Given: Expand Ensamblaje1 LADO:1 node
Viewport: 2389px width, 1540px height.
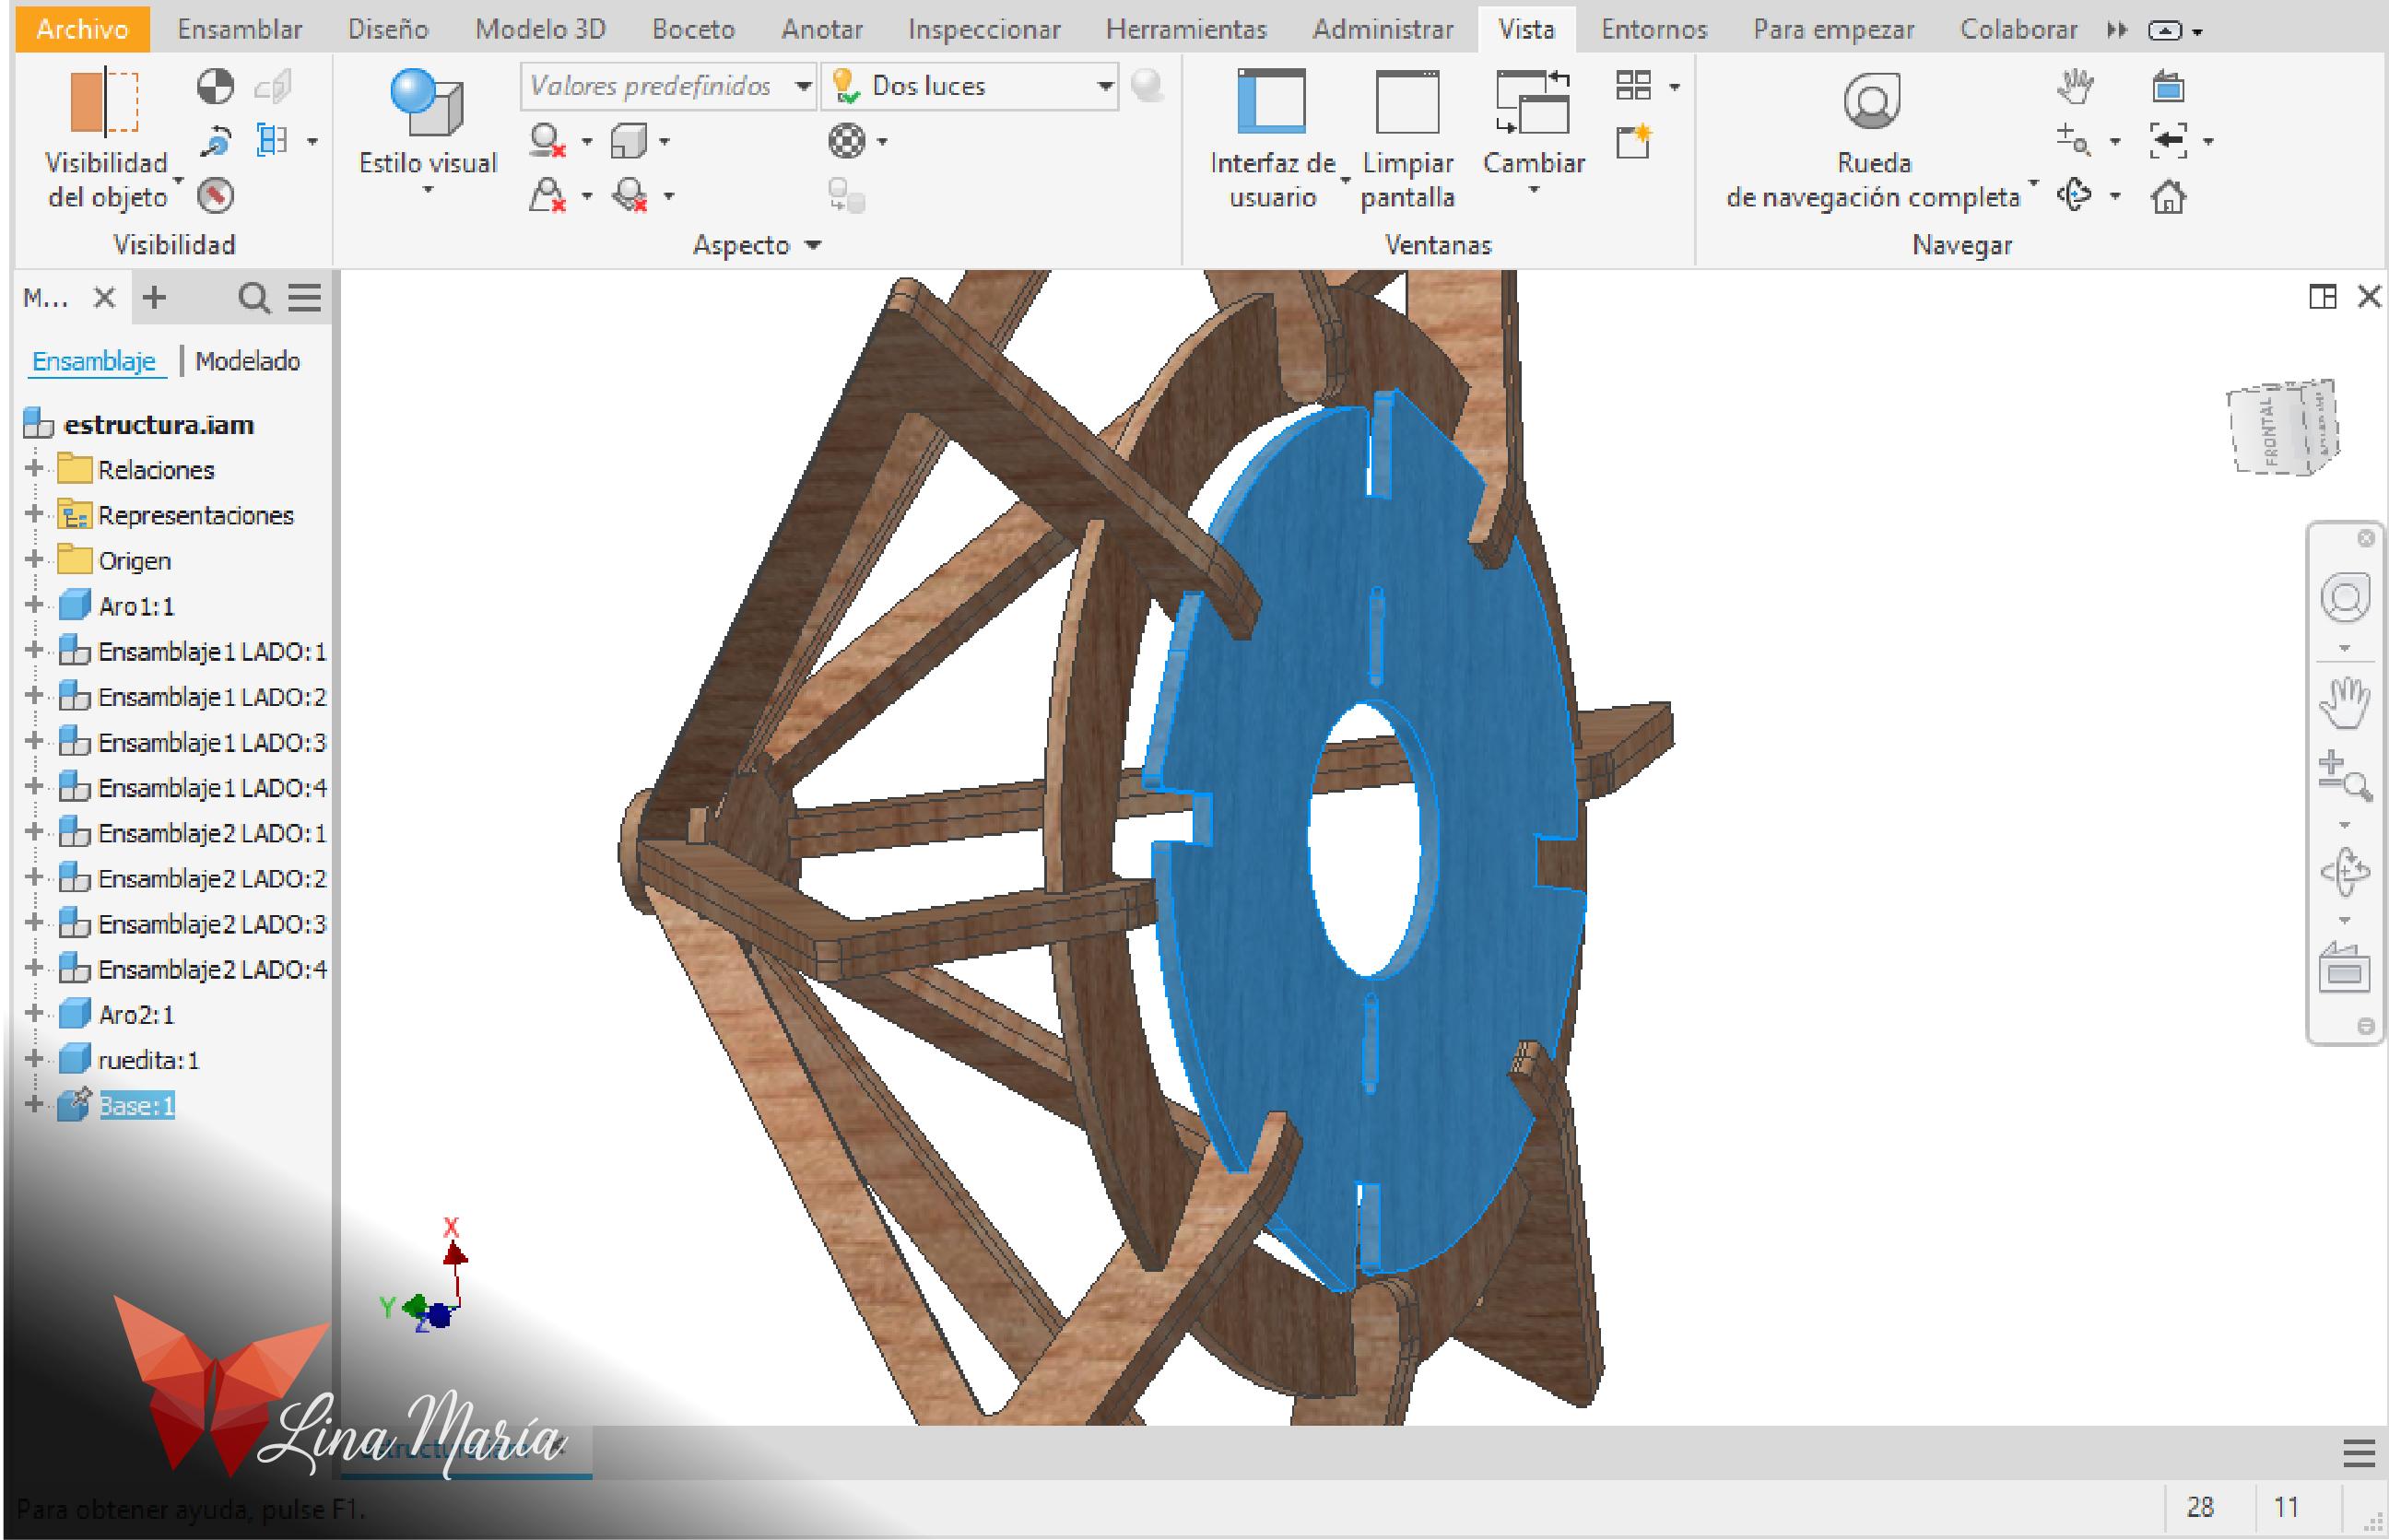Looking at the screenshot, I should click(x=34, y=650).
